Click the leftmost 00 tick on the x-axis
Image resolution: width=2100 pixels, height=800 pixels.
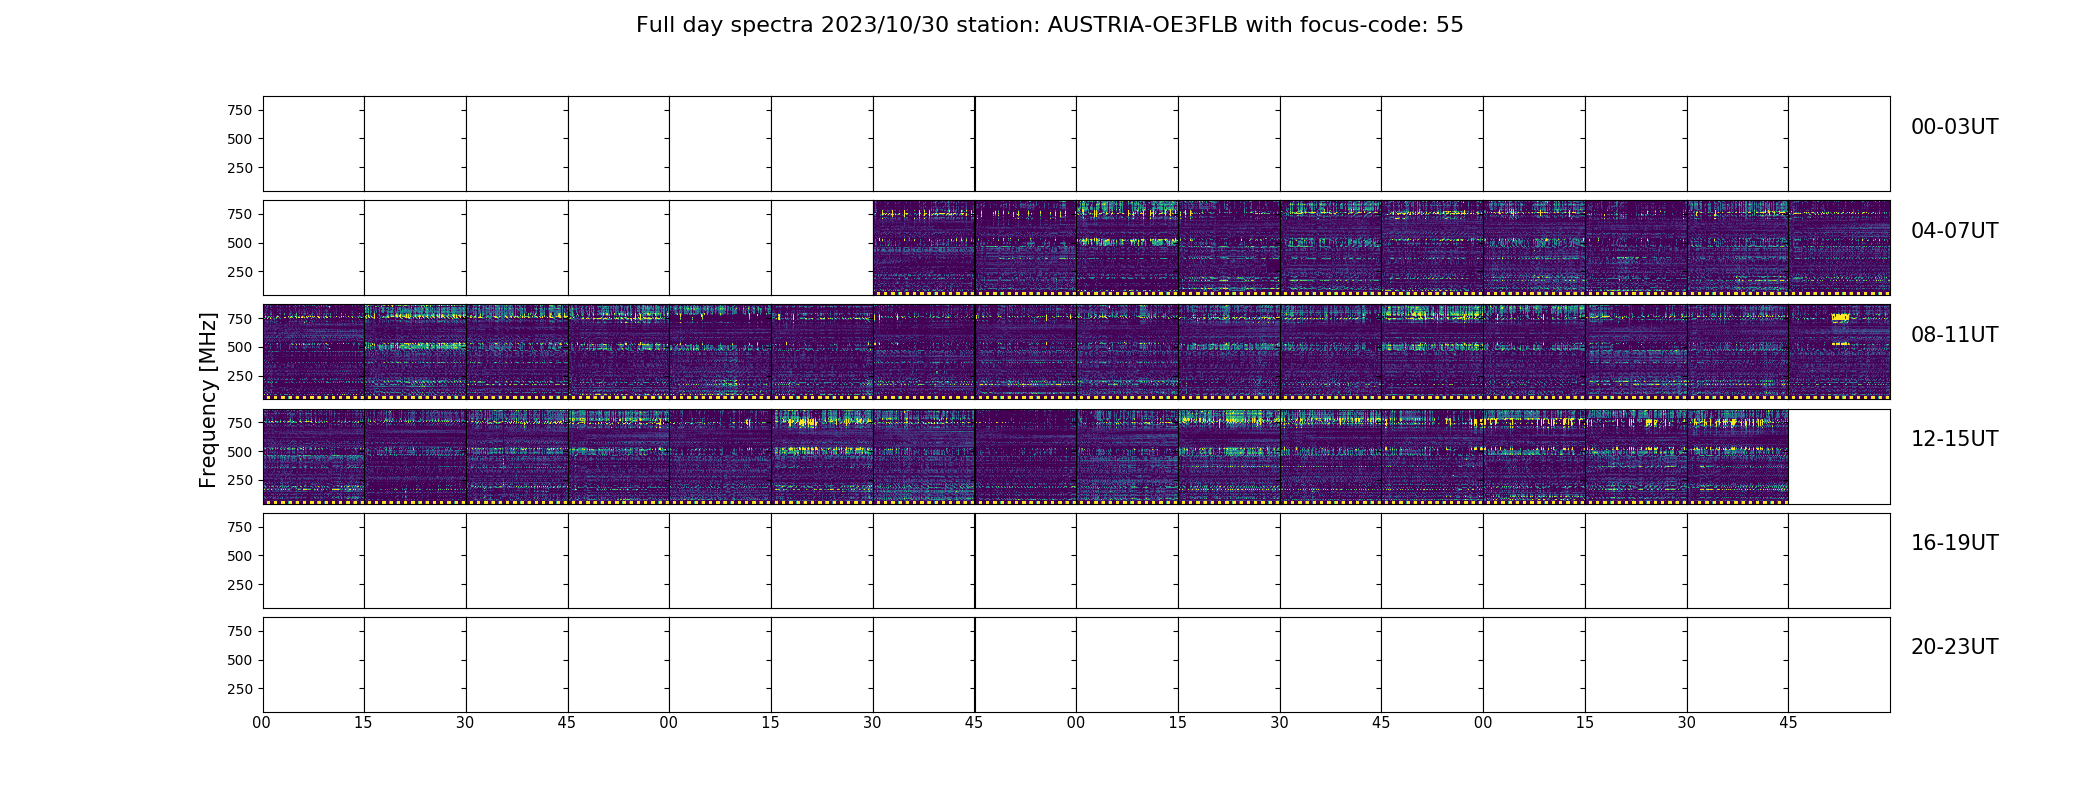click(262, 723)
